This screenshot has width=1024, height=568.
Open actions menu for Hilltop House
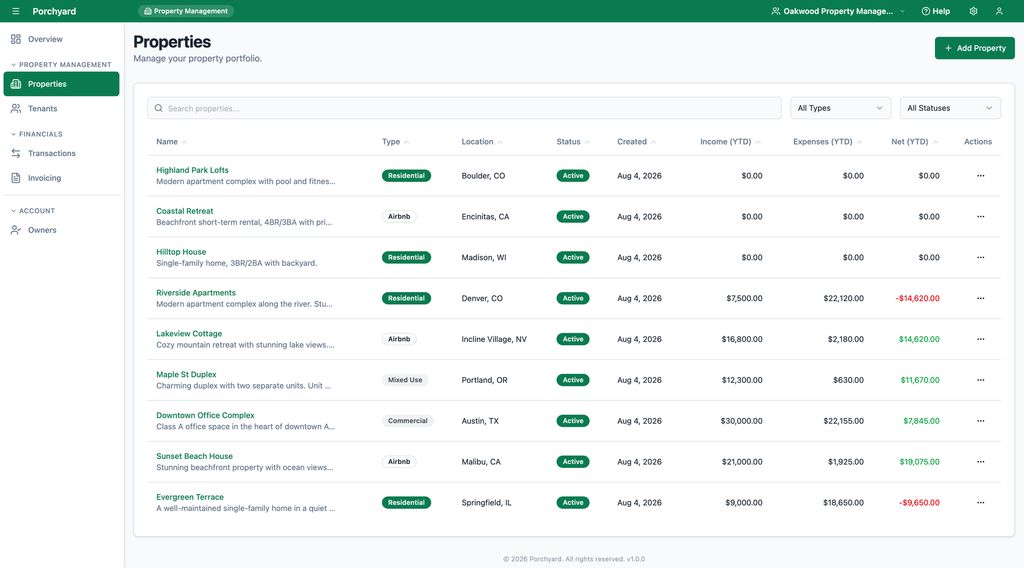pyautogui.click(x=980, y=257)
